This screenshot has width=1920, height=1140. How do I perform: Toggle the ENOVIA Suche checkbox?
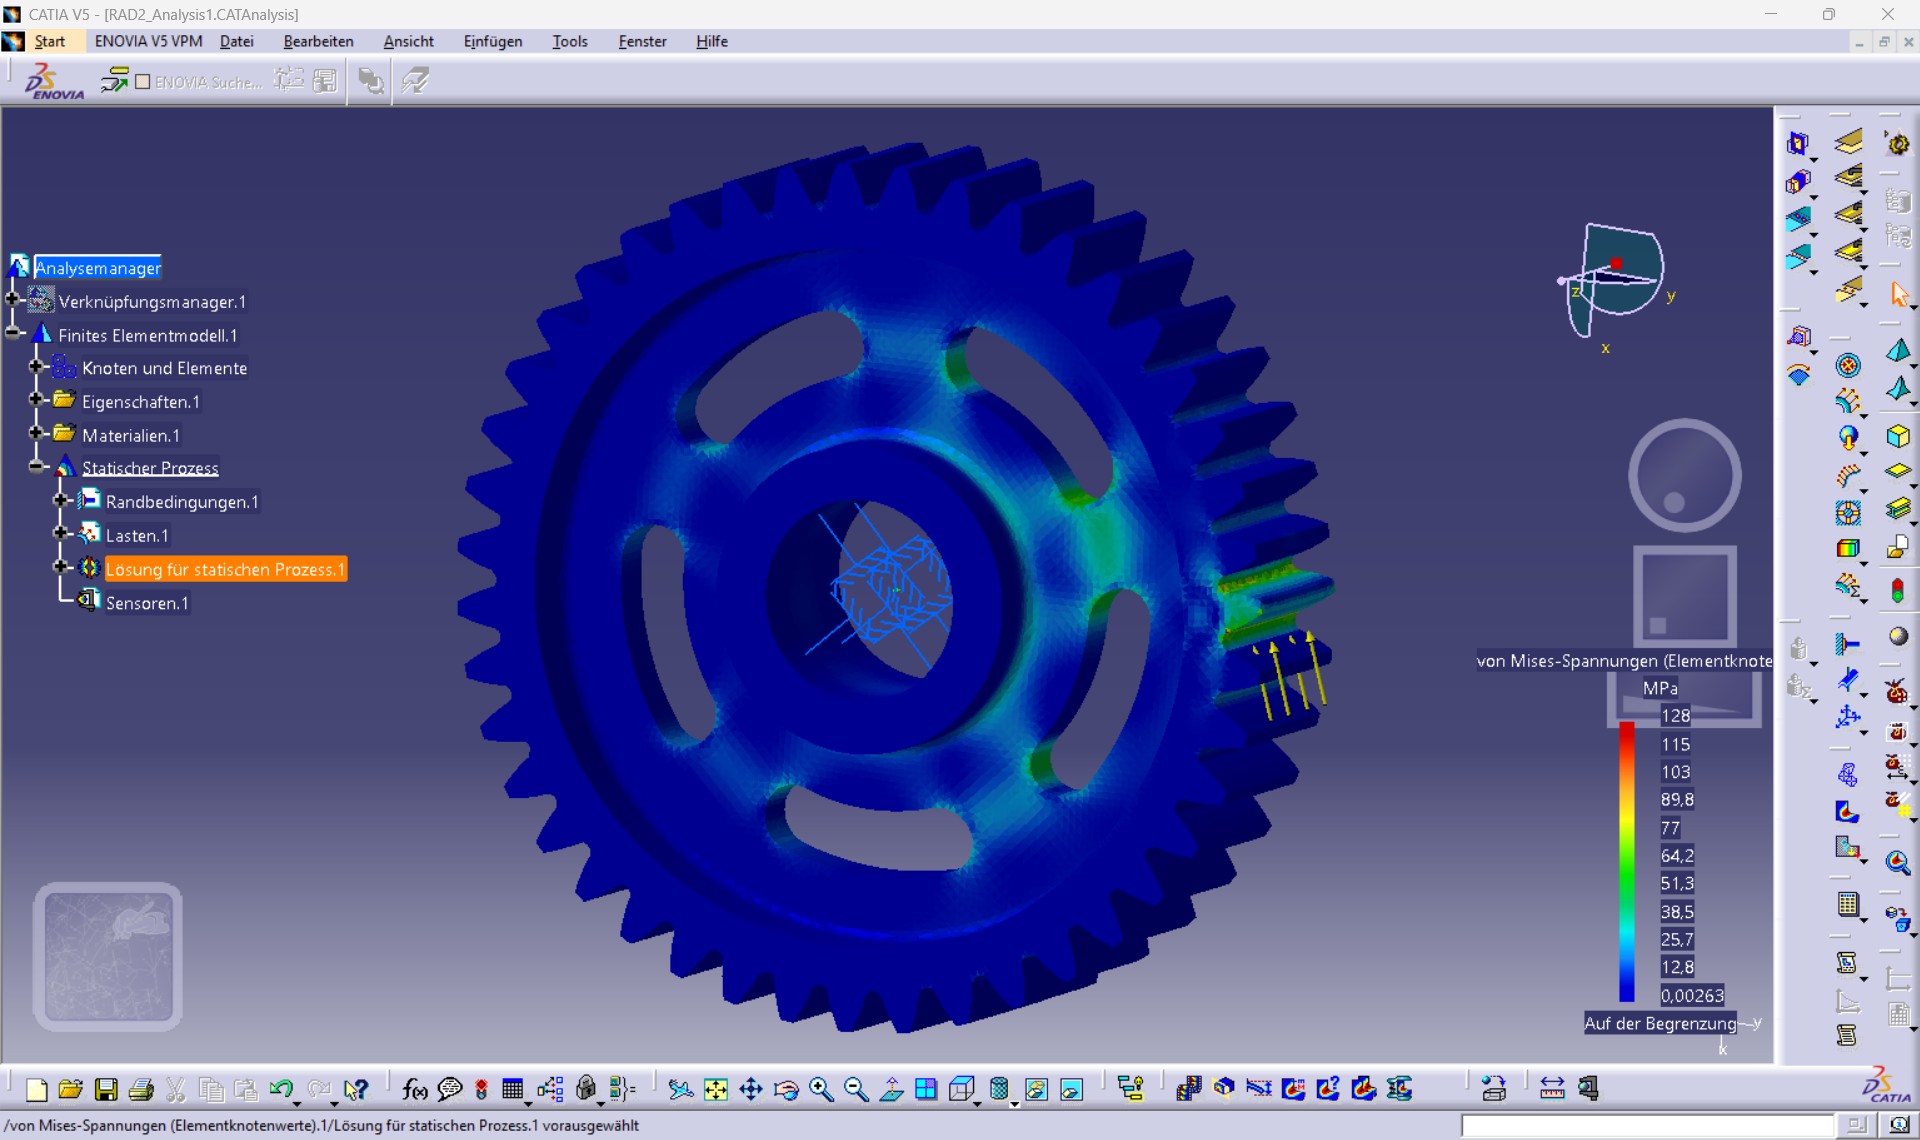[142, 82]
